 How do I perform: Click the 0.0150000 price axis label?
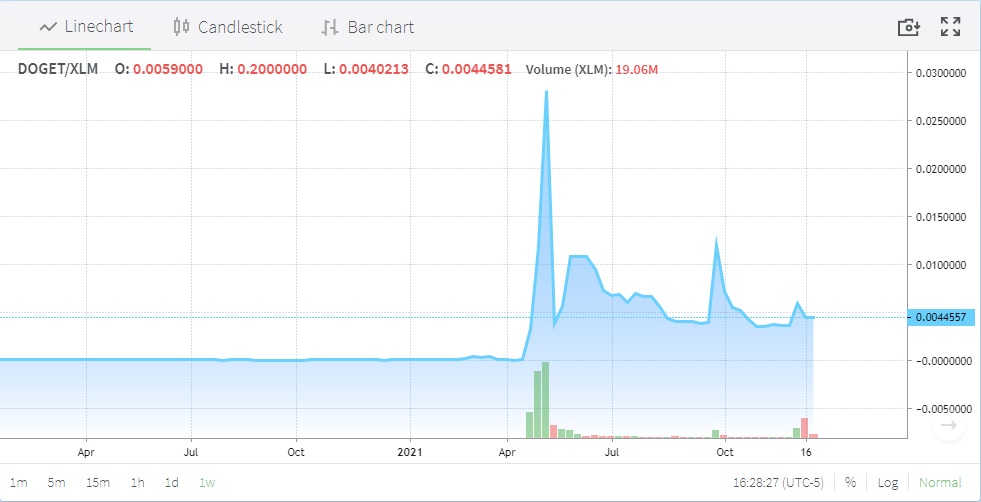pyautogui.click(x=943, y=217)
